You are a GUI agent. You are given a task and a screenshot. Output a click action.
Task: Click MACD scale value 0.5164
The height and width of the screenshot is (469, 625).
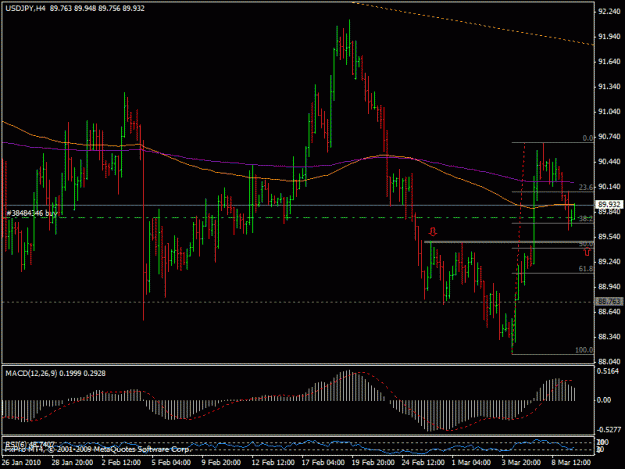pyautogui.click(x=608, y=371)
